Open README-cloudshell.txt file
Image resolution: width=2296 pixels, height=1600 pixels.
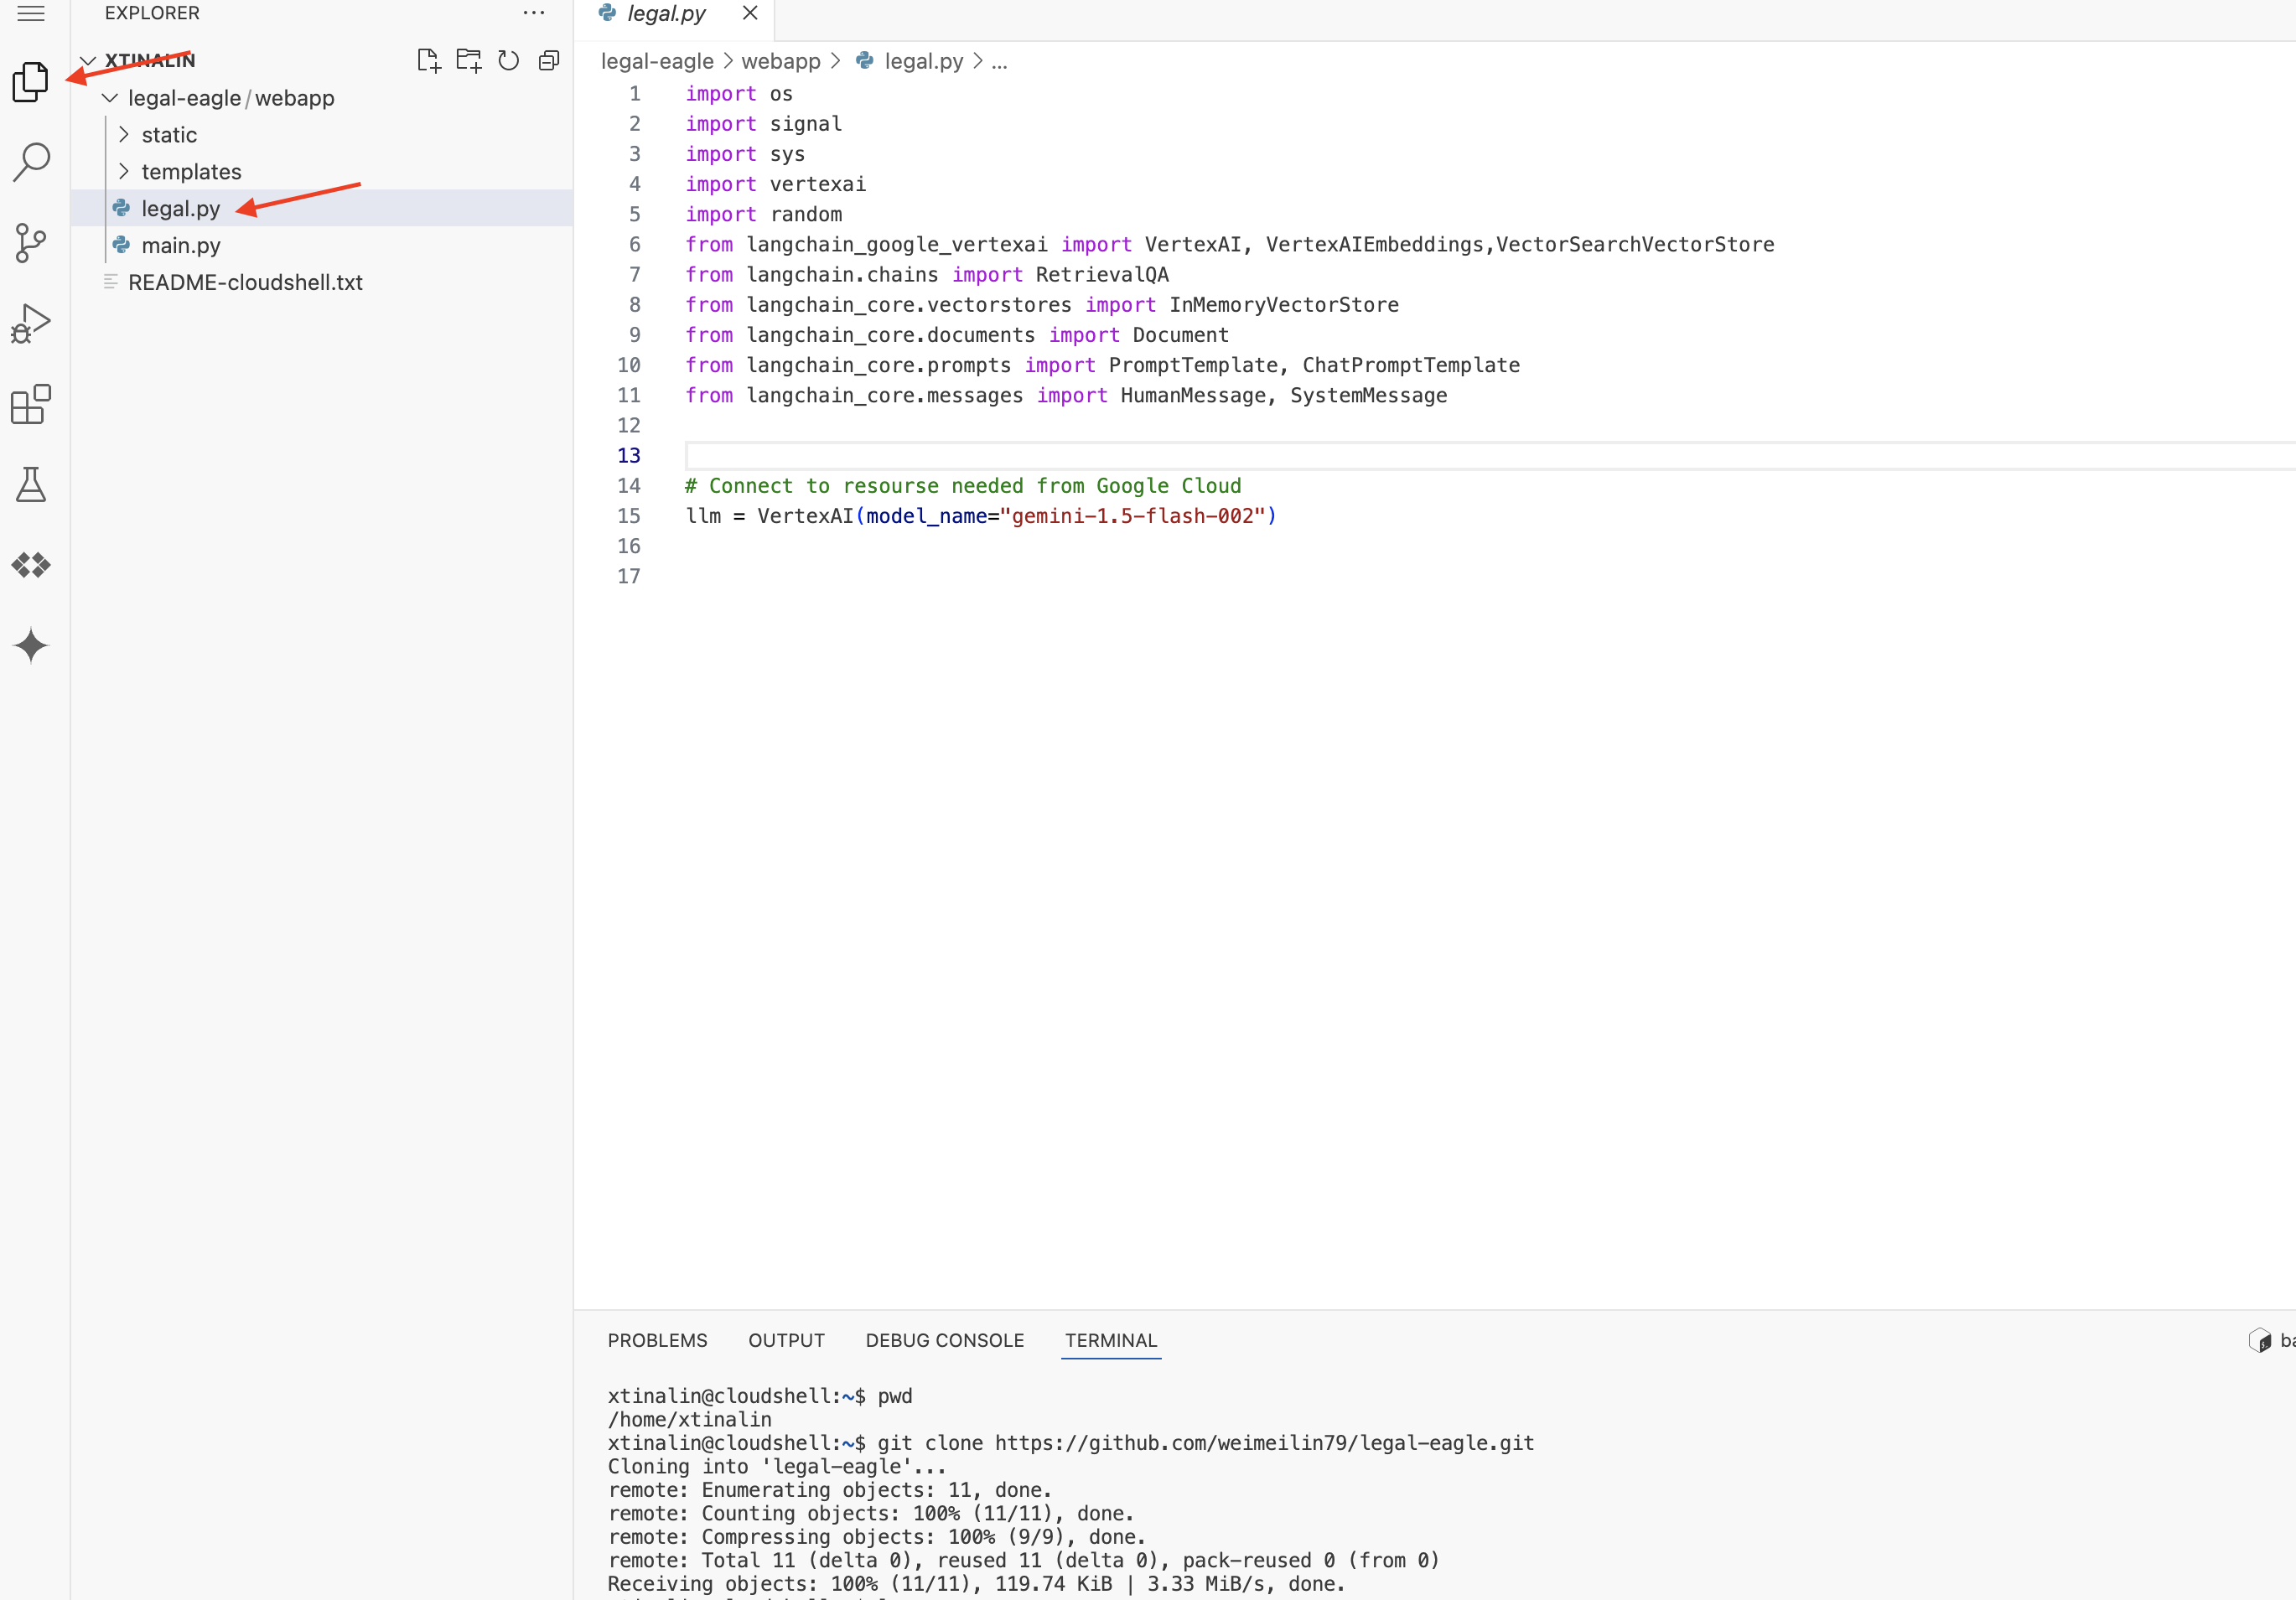(x=244, y=283)
